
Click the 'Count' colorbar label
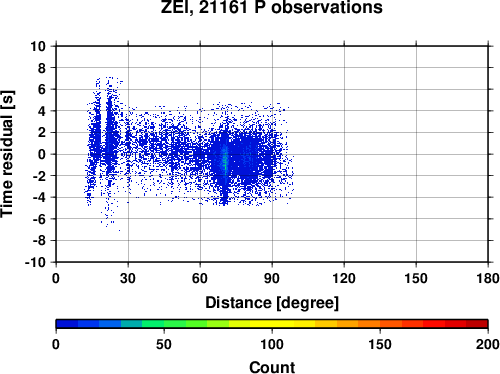click(x=272, y=367)
